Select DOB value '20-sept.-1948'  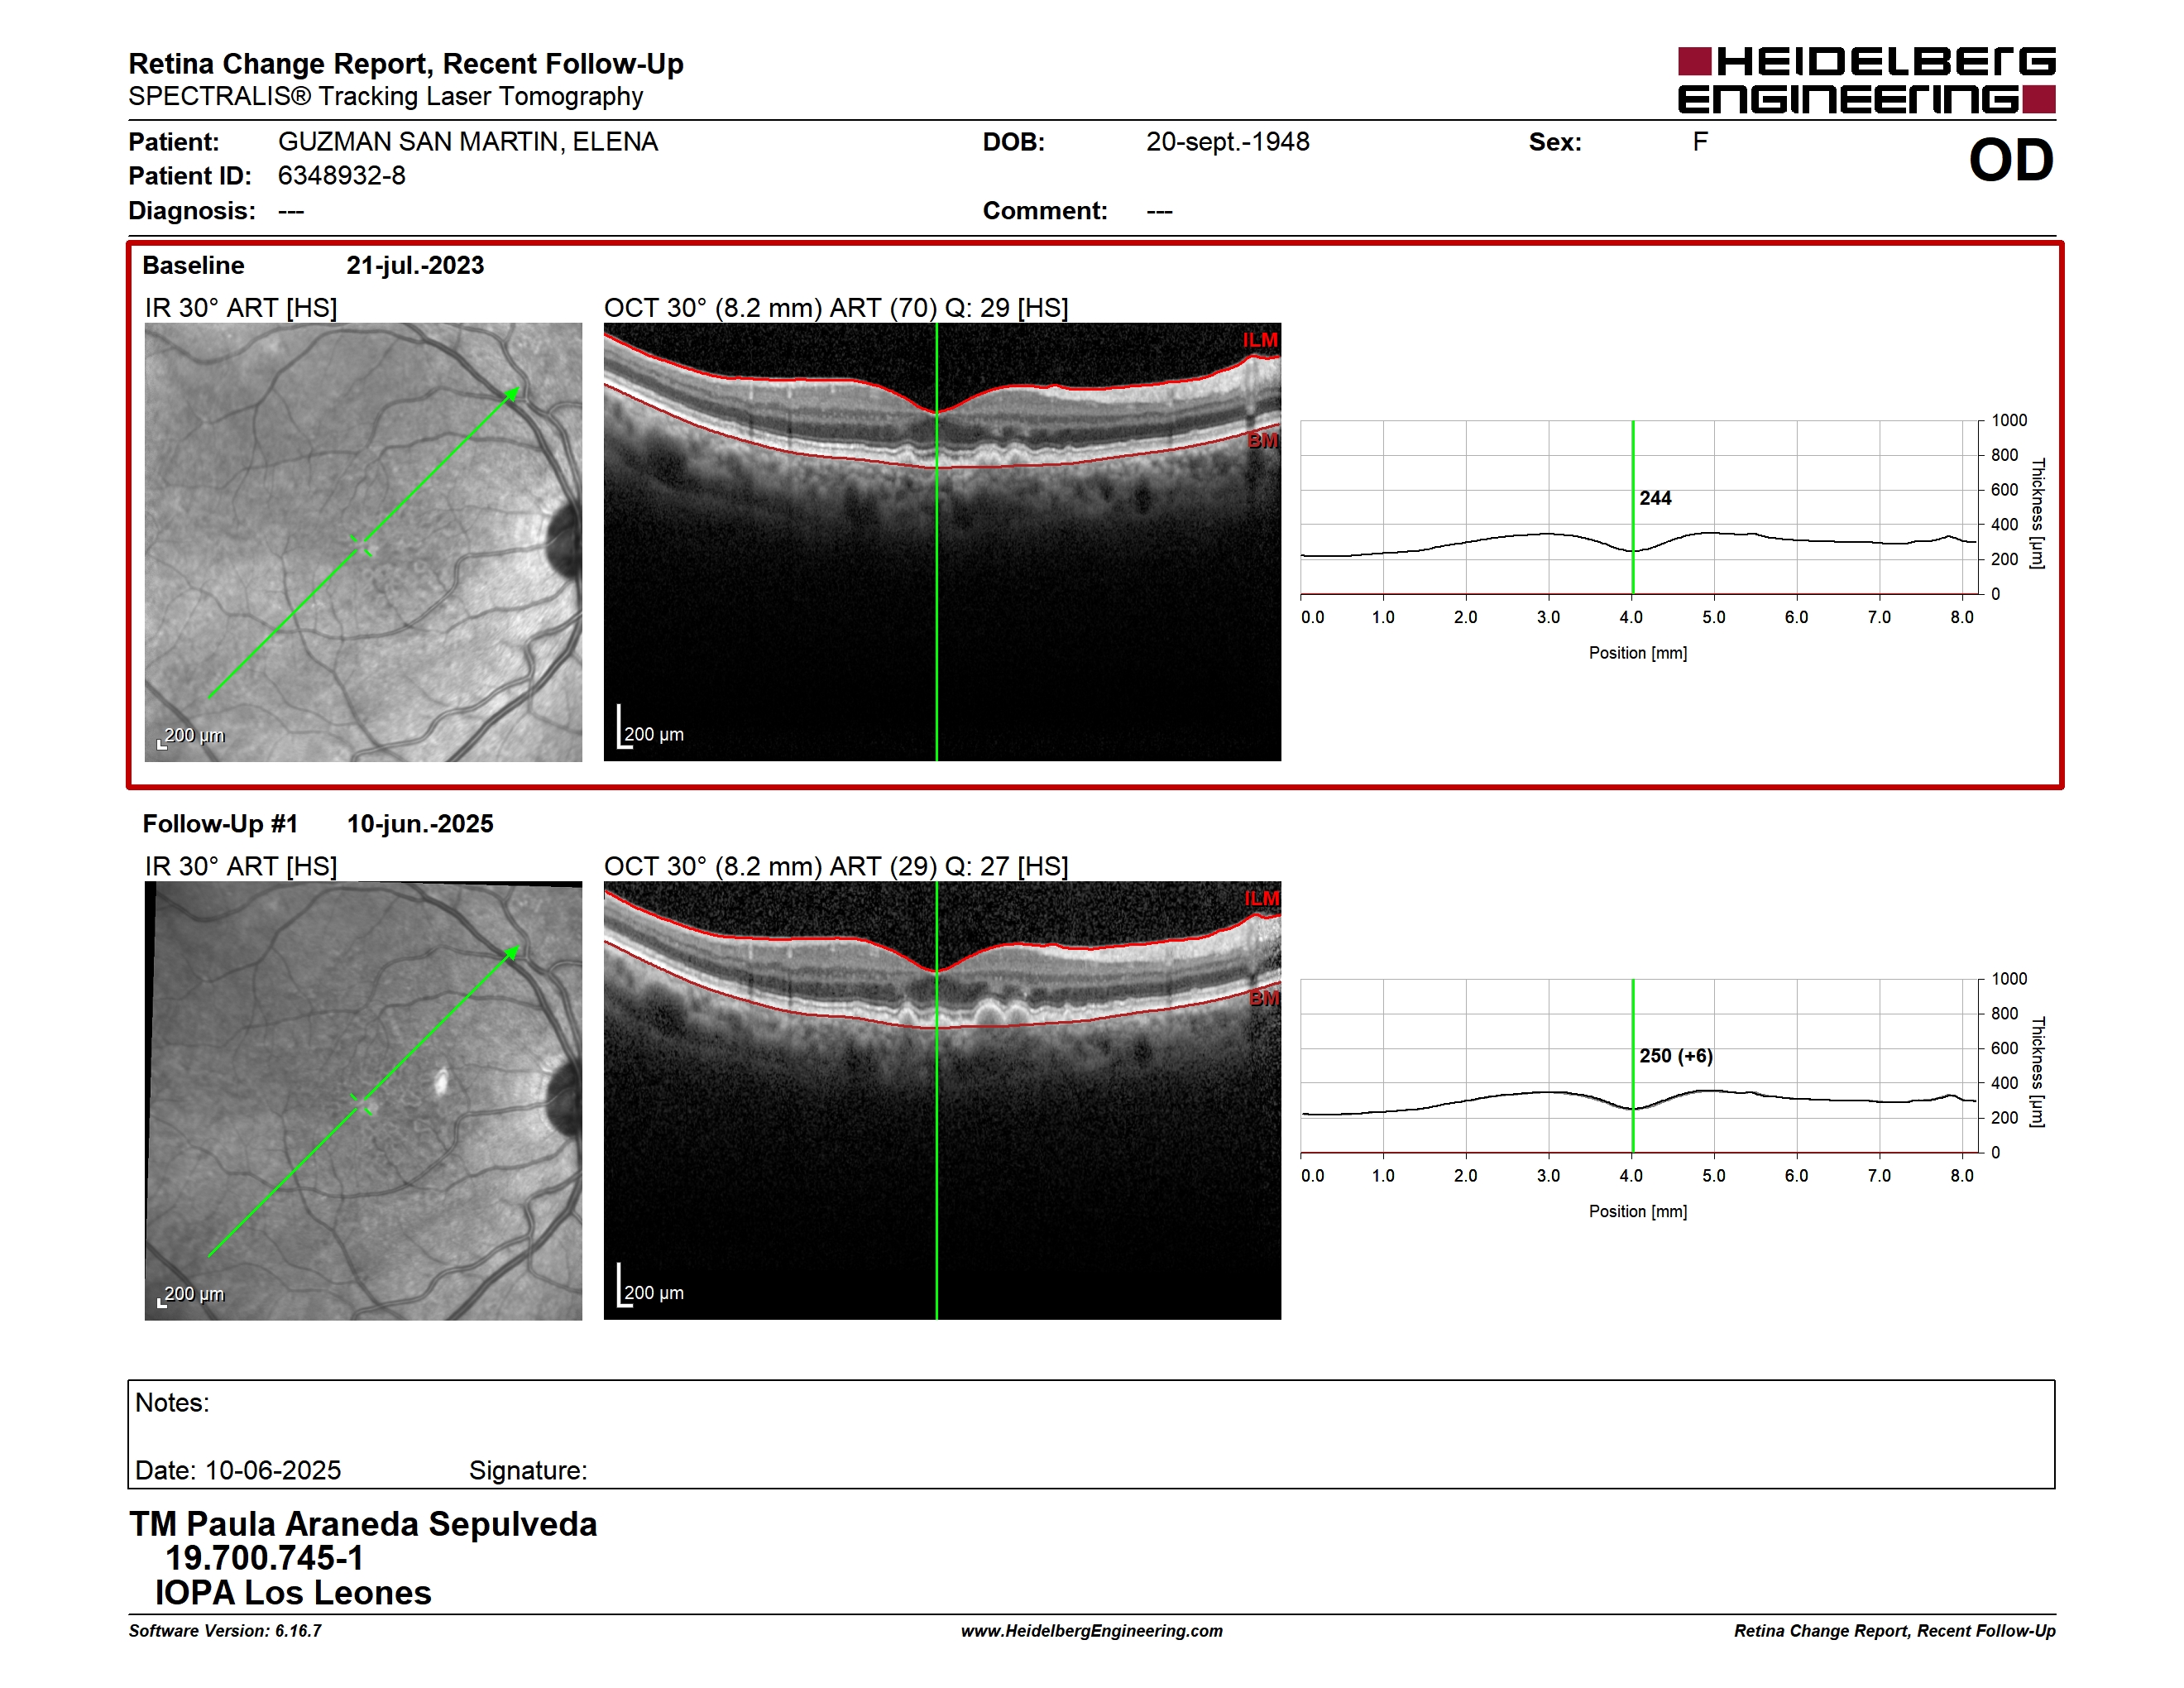[x=1228, y=142]
